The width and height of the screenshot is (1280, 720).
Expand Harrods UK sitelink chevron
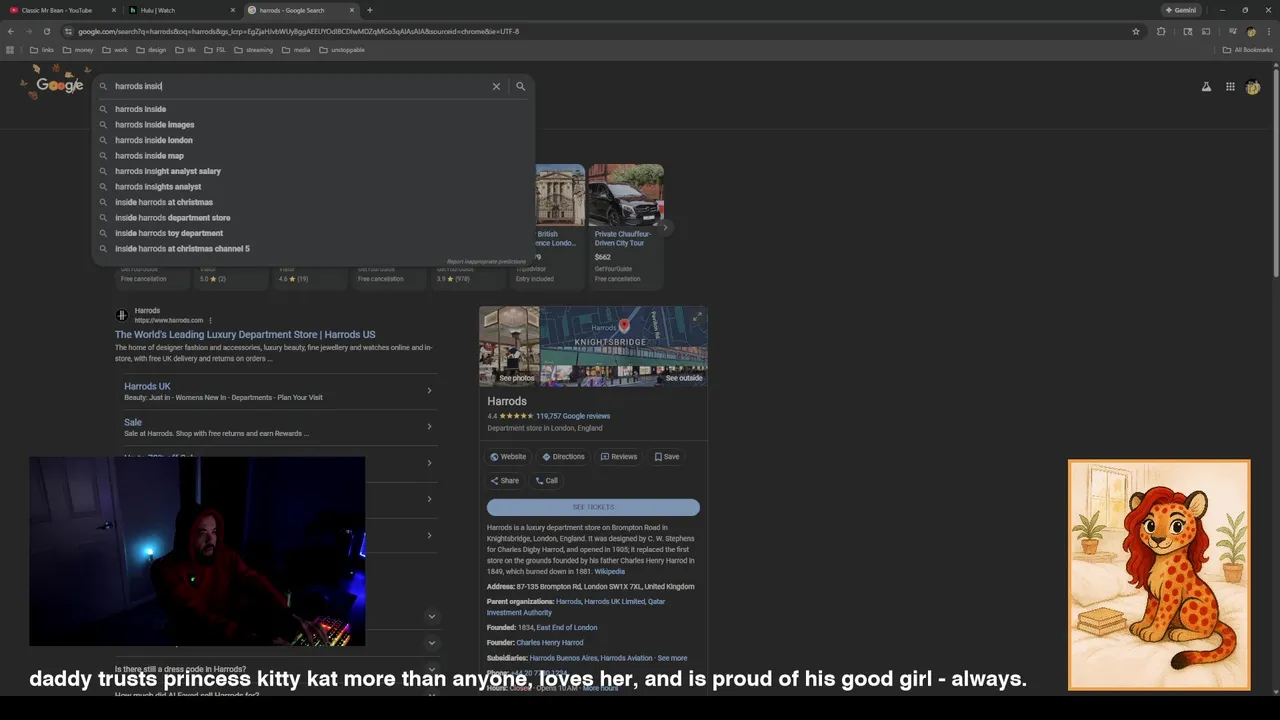429,391
